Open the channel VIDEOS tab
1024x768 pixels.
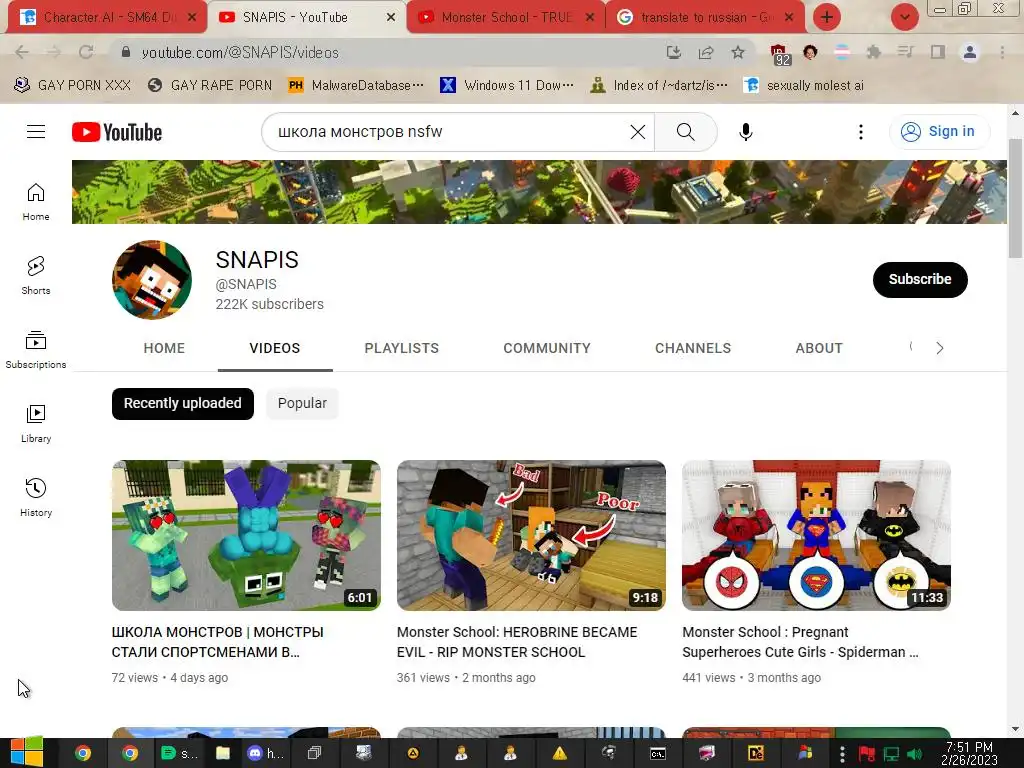[x=275, y=348]
